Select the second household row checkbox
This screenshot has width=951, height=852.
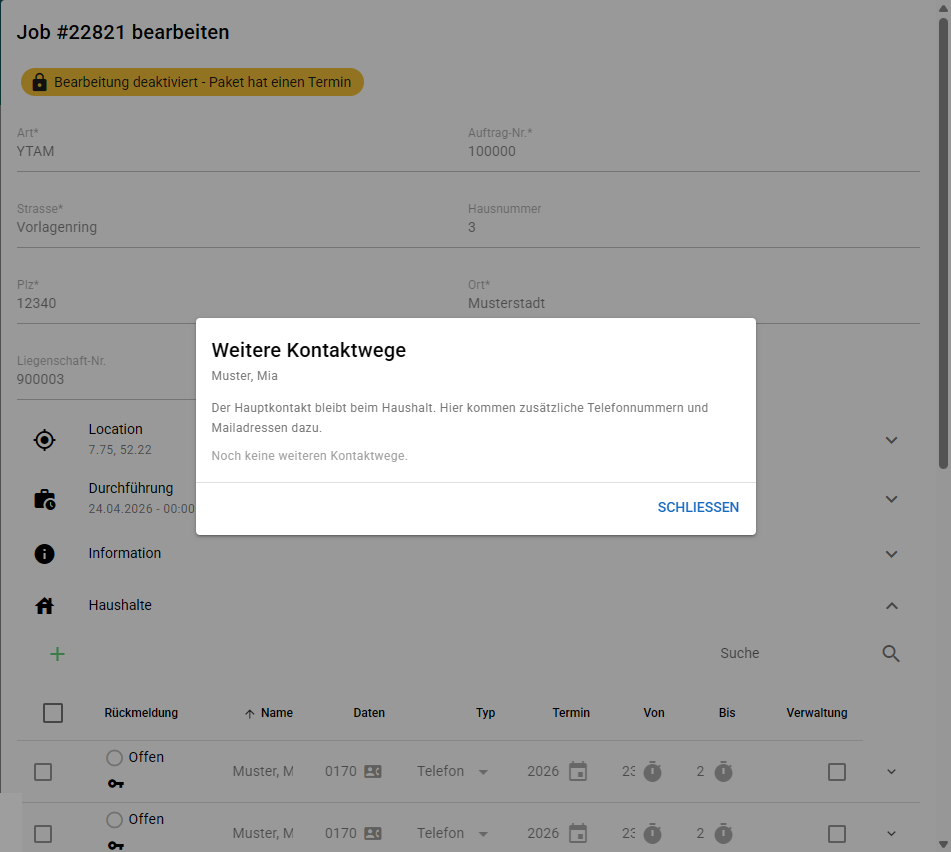(43, 834)
